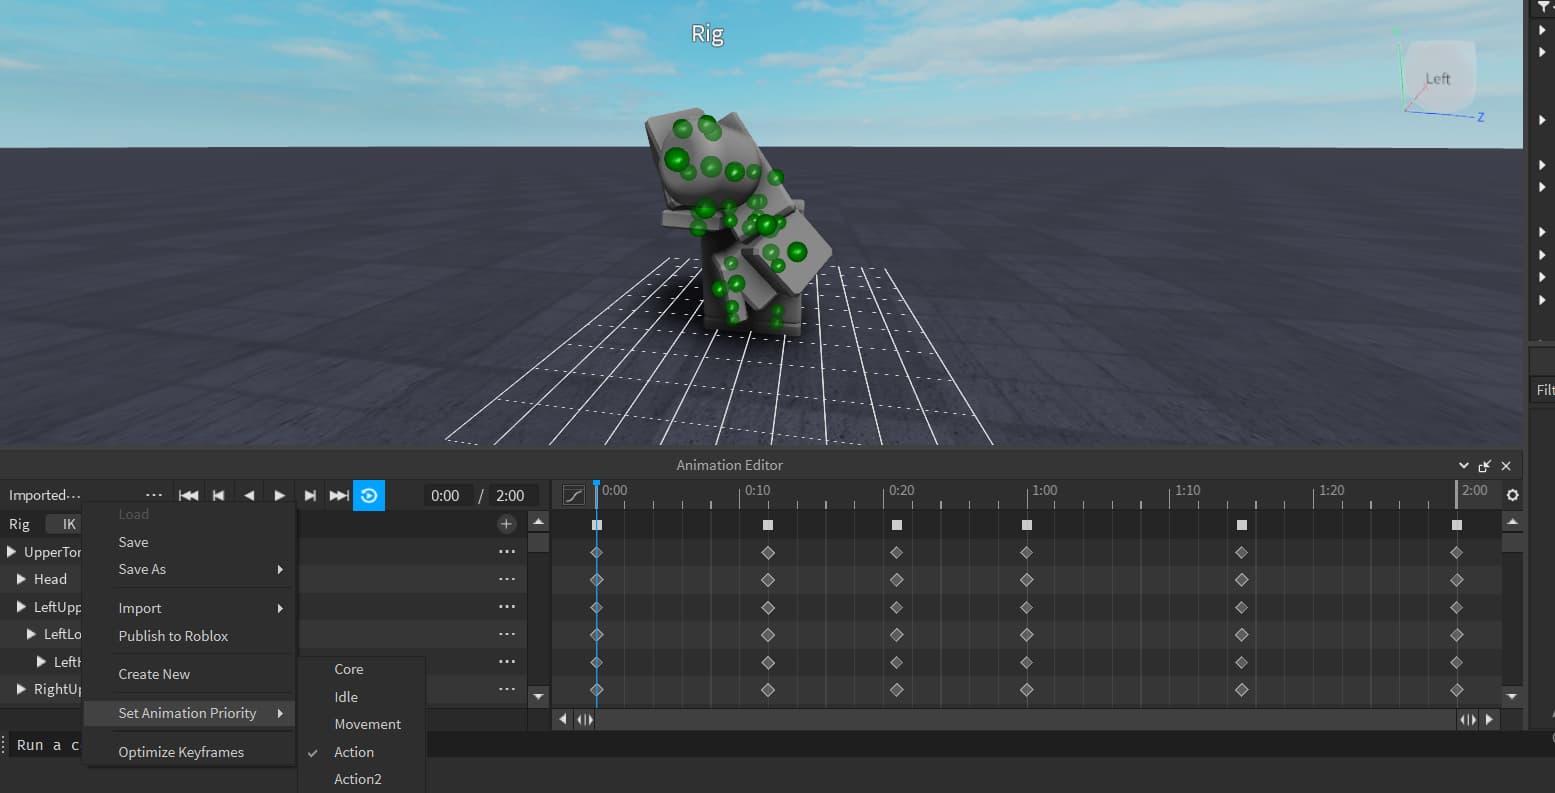Choose Create New from the menu
This screenshot has height=793, width=1555.
pos(154,674)
